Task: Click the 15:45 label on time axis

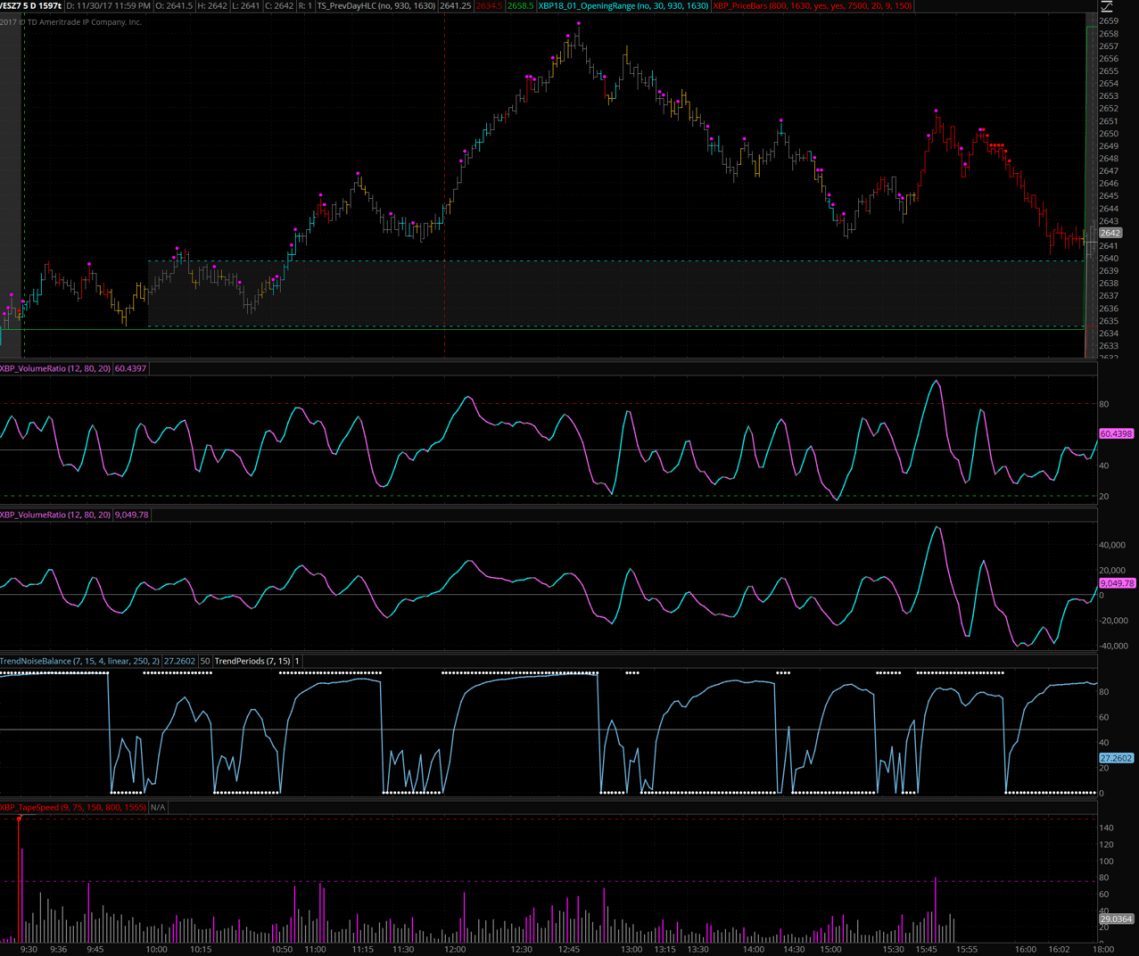Action: point(927,949)
